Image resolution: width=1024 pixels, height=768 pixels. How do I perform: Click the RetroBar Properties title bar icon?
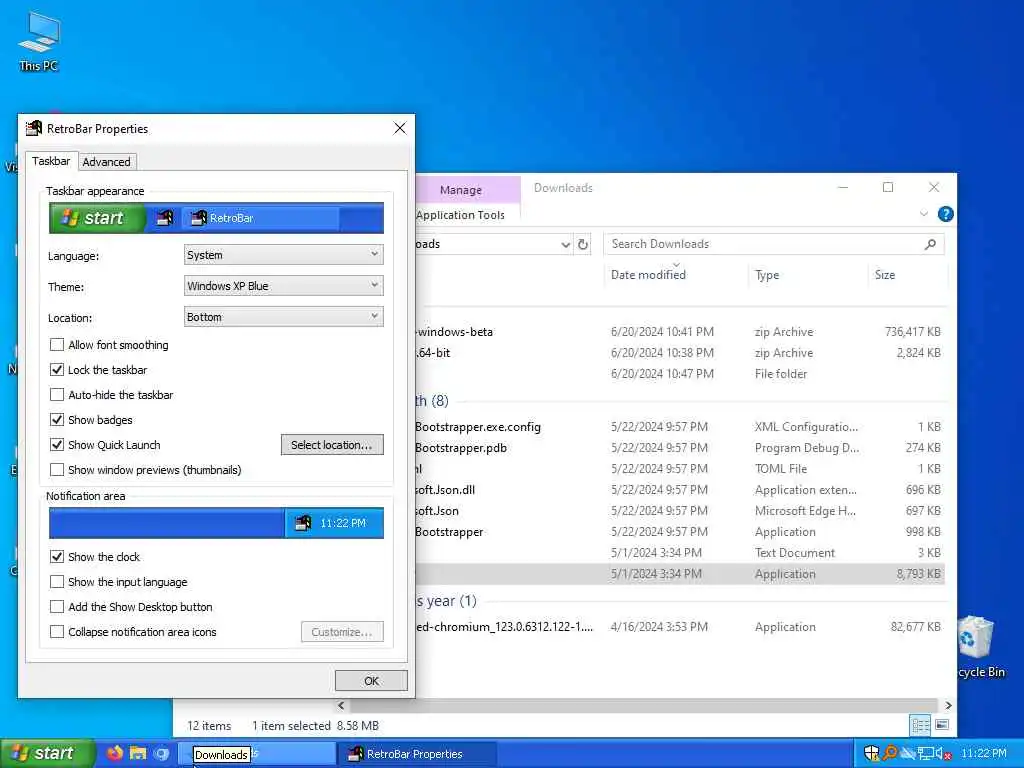[33, 128]
